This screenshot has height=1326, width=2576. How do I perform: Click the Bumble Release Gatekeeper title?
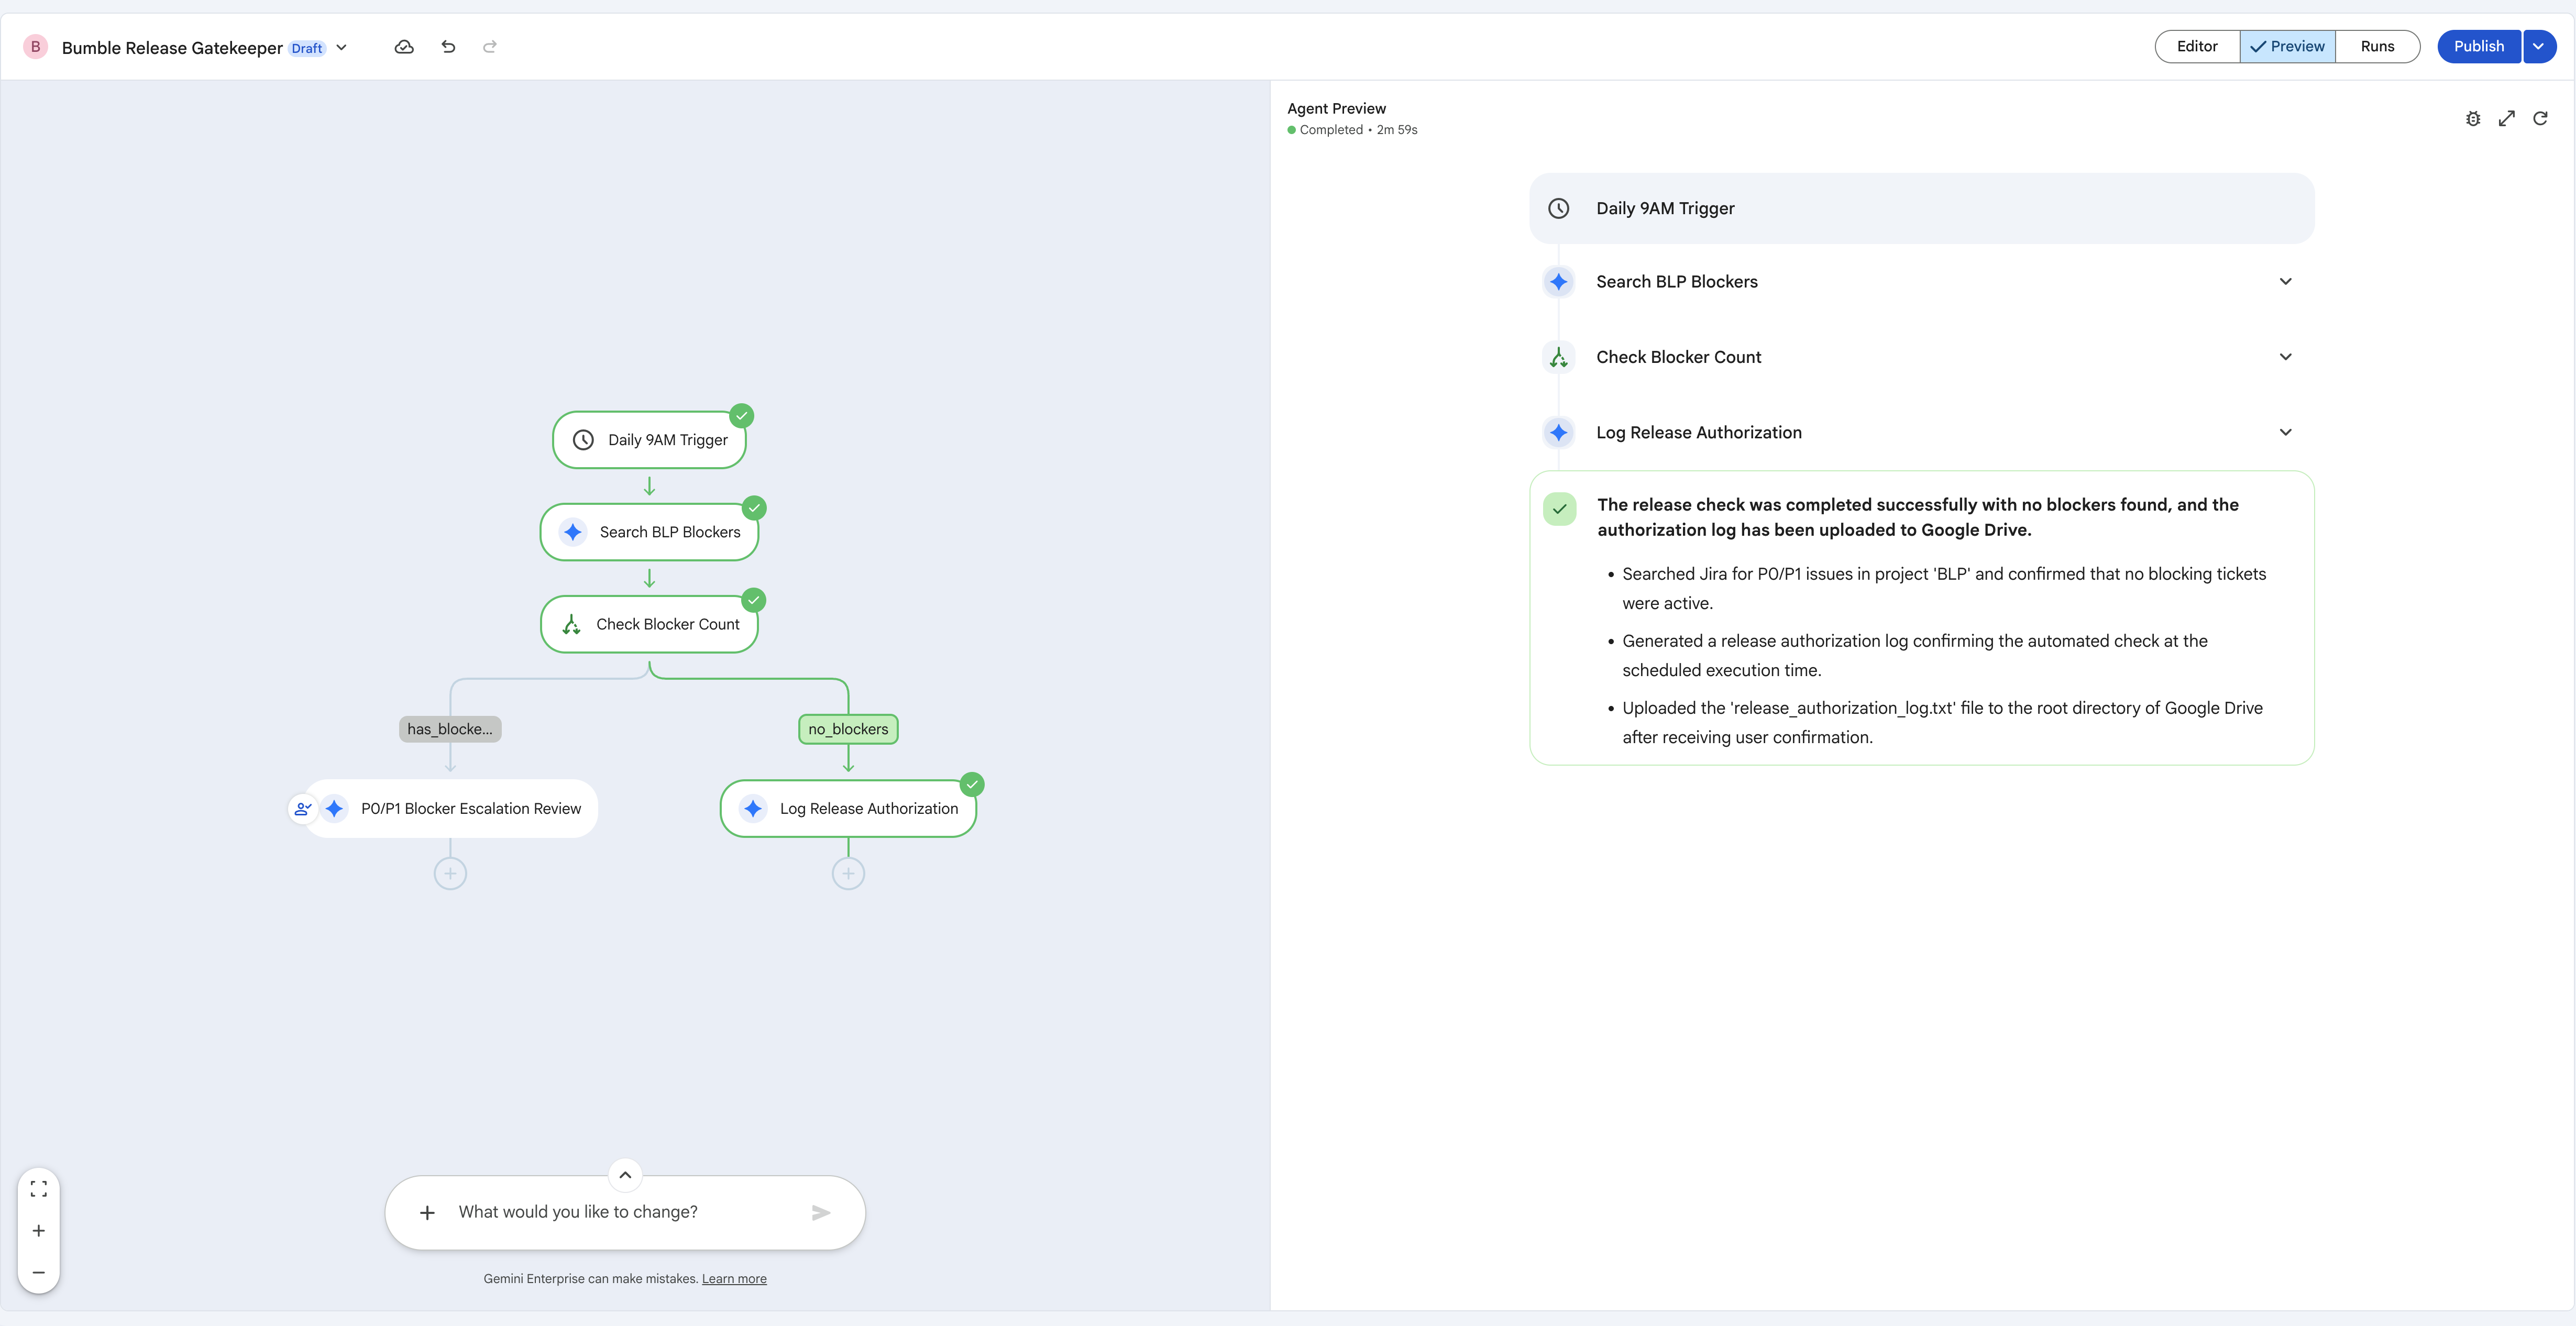[x=172, y=48]
